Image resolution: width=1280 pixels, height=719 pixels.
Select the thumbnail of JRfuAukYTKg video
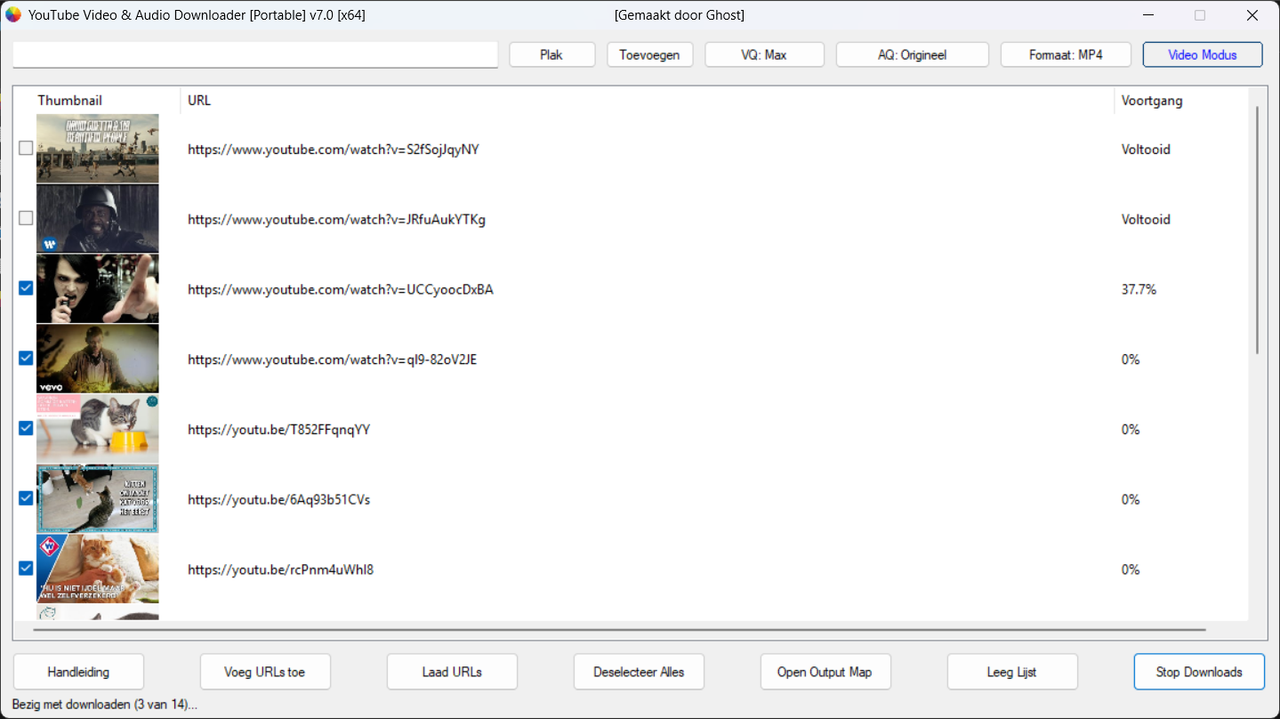[97, 219]
